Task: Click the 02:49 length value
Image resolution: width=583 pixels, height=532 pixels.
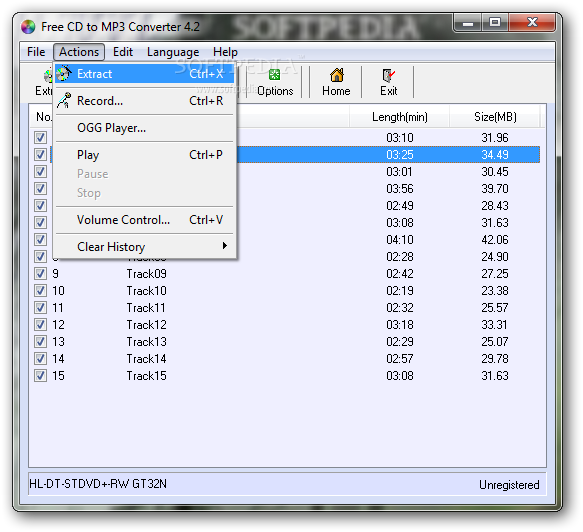Action: [x=400, y=206]
